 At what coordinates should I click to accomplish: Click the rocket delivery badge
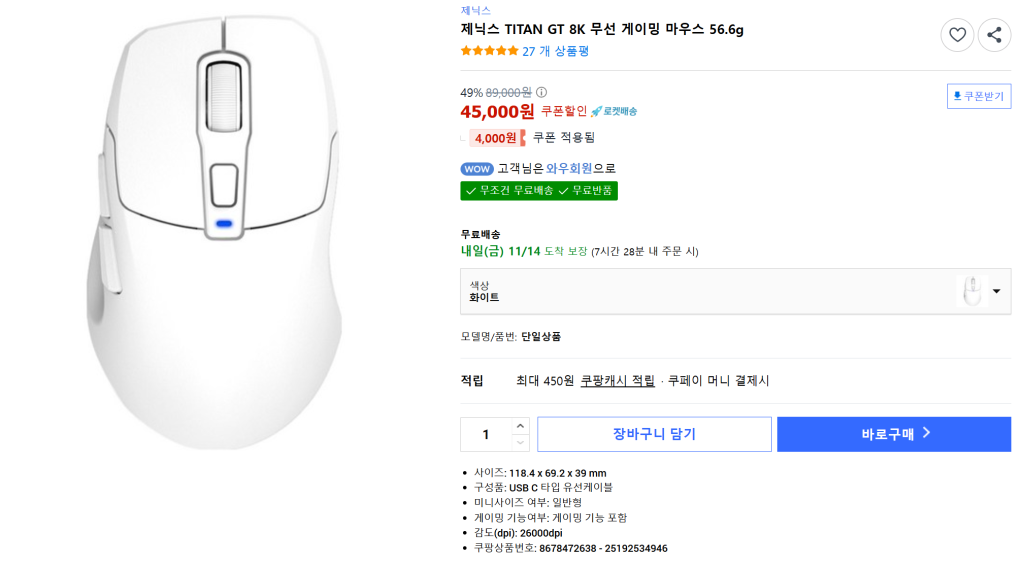pyautogui.click(x=614, y=111)
